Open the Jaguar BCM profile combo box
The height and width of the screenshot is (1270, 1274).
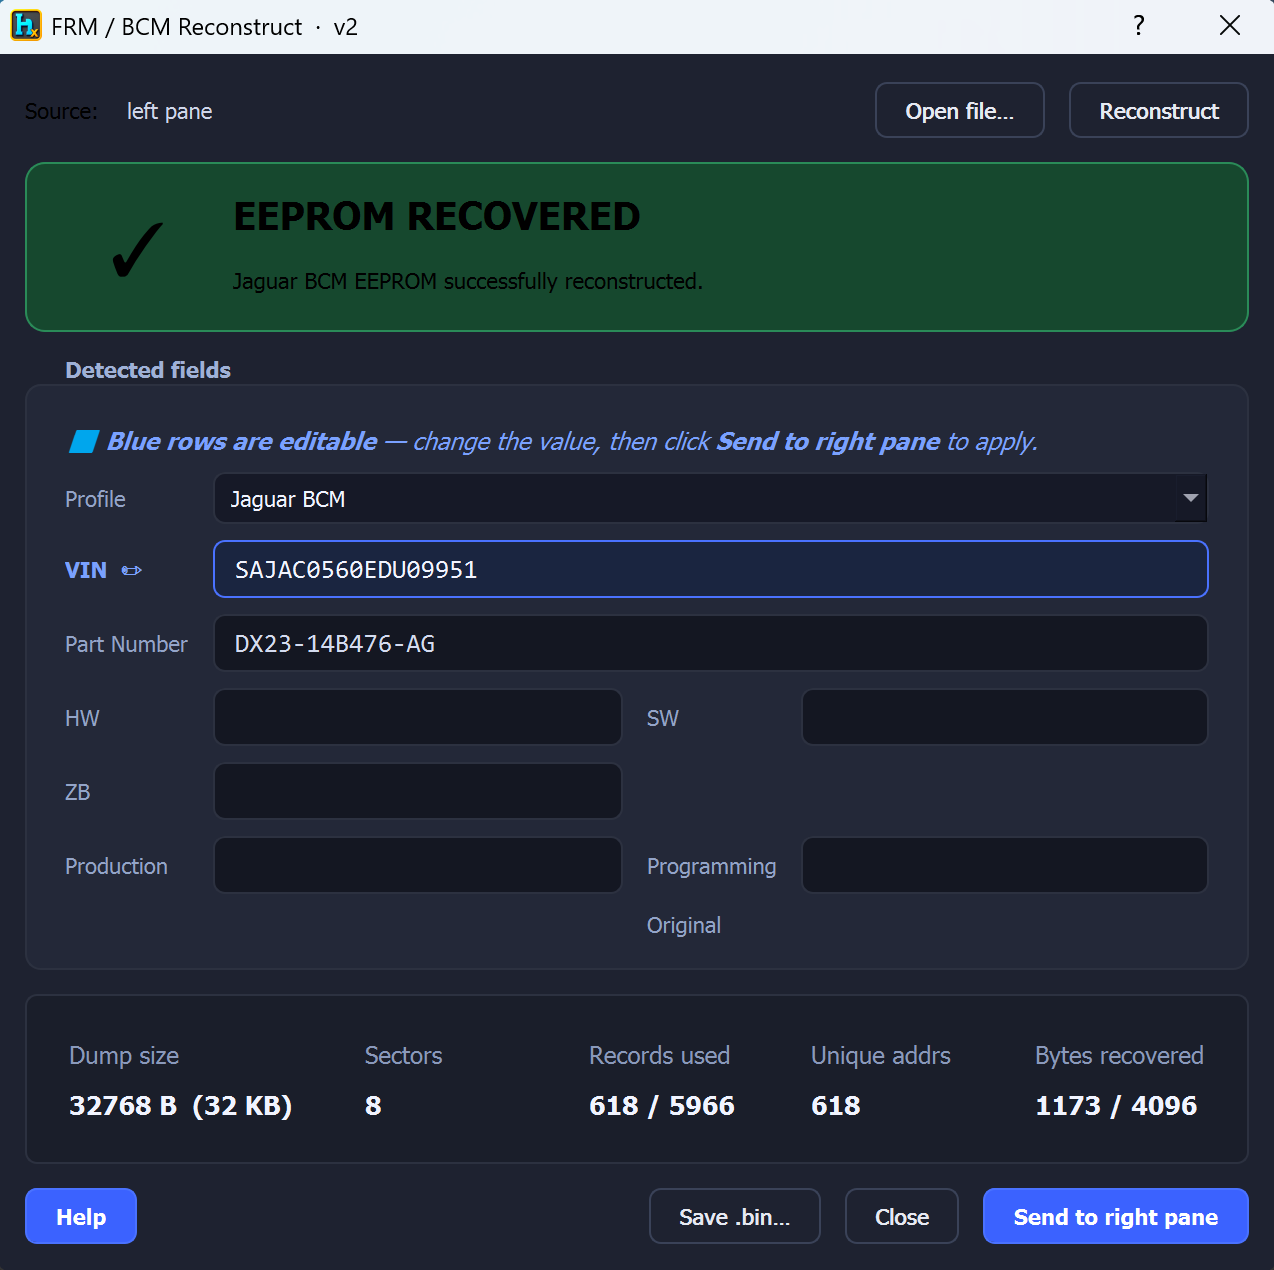tap(710, 498)
